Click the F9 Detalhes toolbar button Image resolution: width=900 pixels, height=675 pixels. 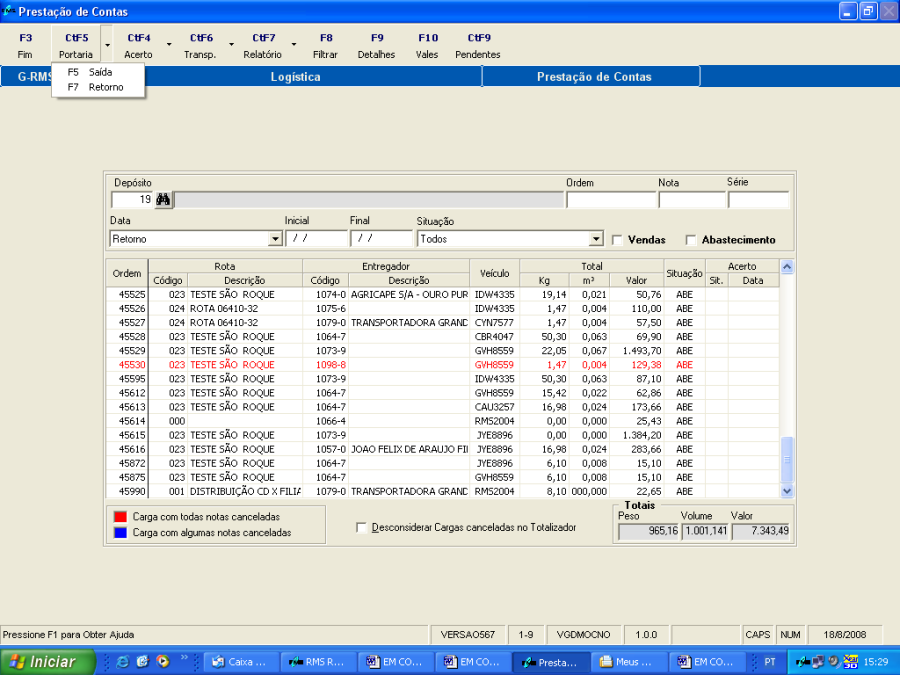coord(376,45)
